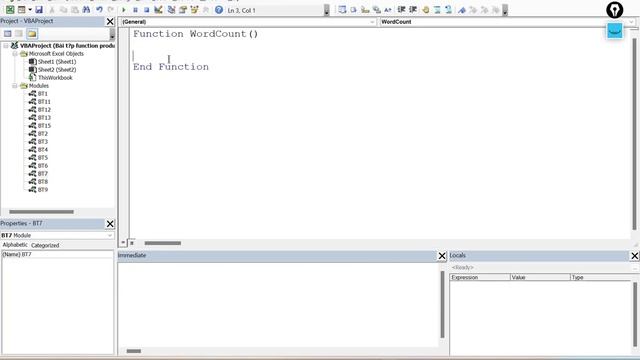Viewport: 640px width, 360px height.
Task: Switch to the Alphabetic tab
Action: (15, 245)
